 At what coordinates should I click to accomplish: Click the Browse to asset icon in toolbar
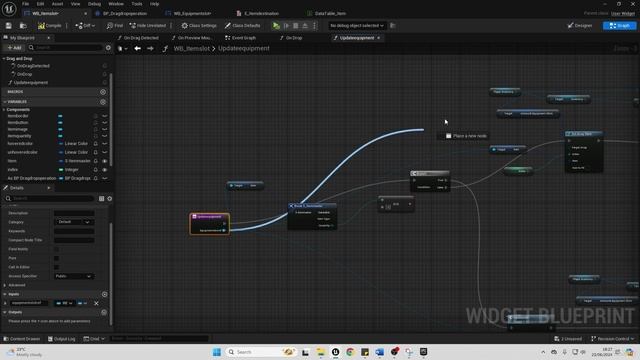[x=23, y=26]
